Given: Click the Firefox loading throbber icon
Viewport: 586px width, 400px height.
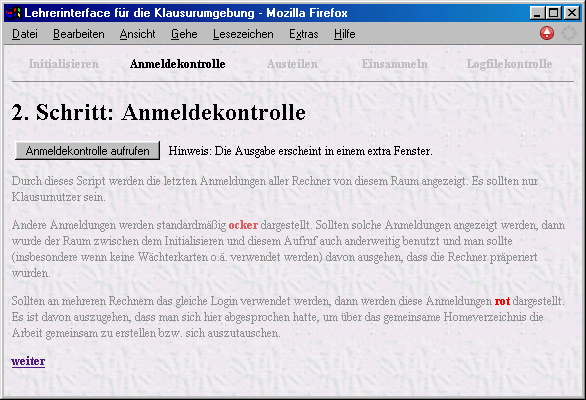Looking at the screenshot, I should pyautogui.click(x=569, y=33).
